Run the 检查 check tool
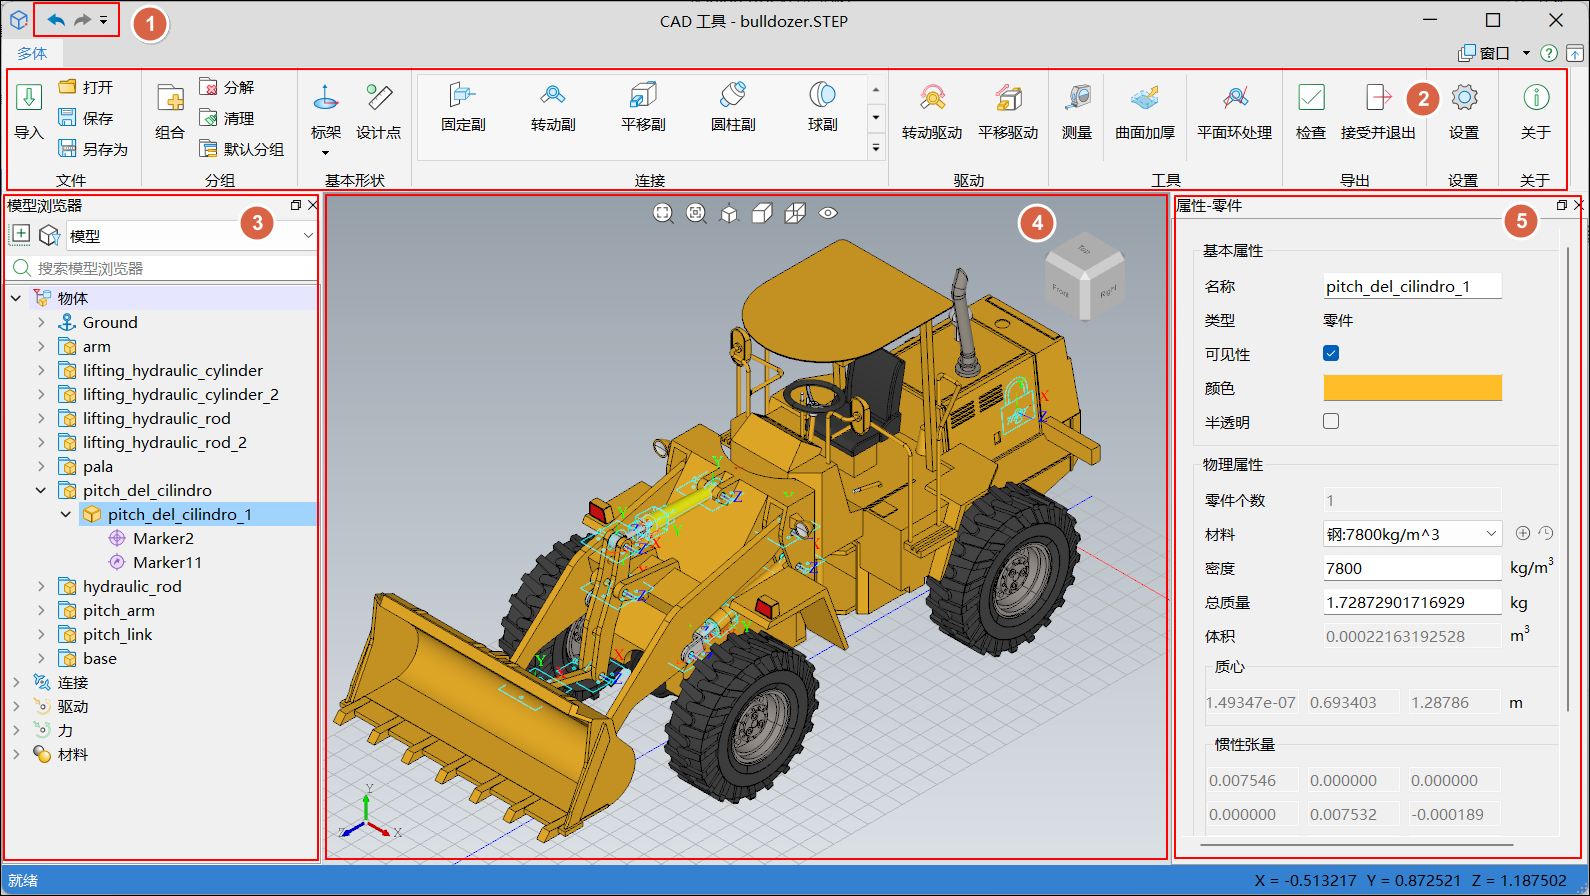1590x896 pixels. point(1310,109)
